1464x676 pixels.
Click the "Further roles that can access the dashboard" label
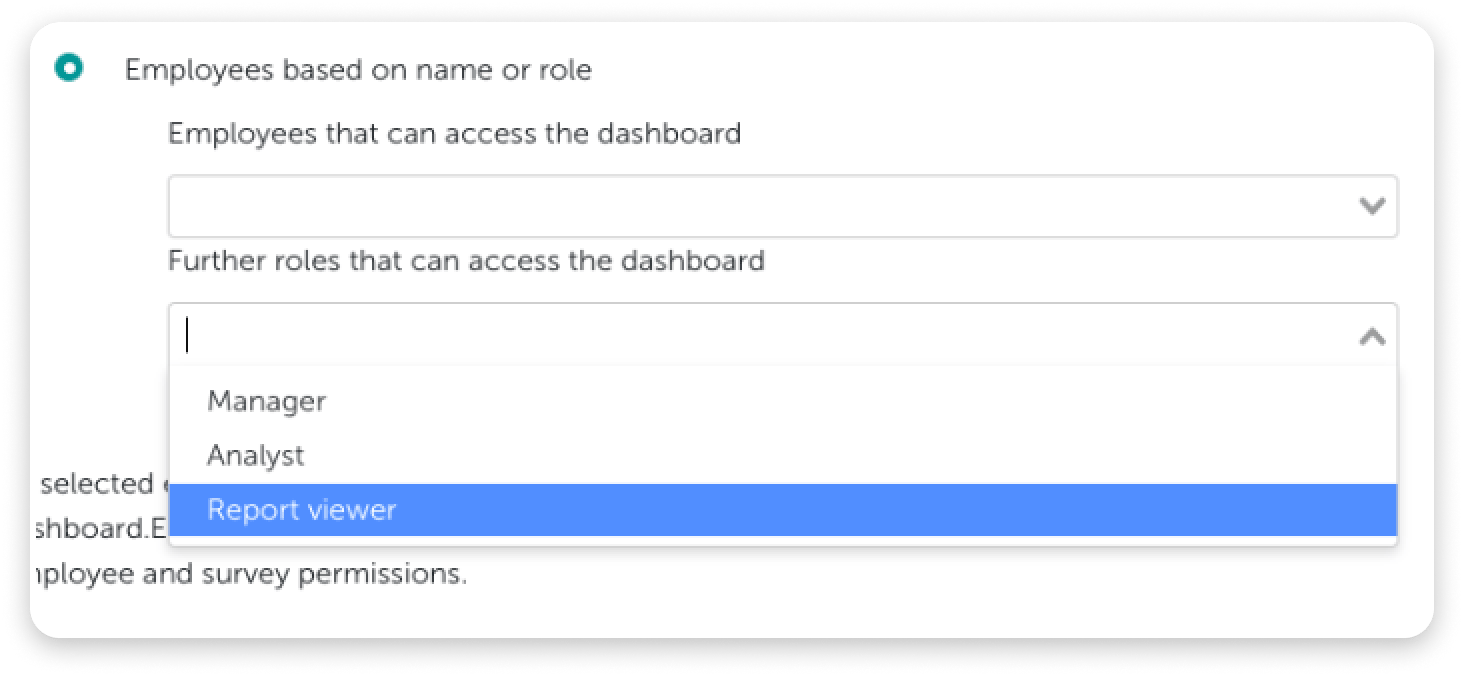pyautogui.click(x=466, y=262)
